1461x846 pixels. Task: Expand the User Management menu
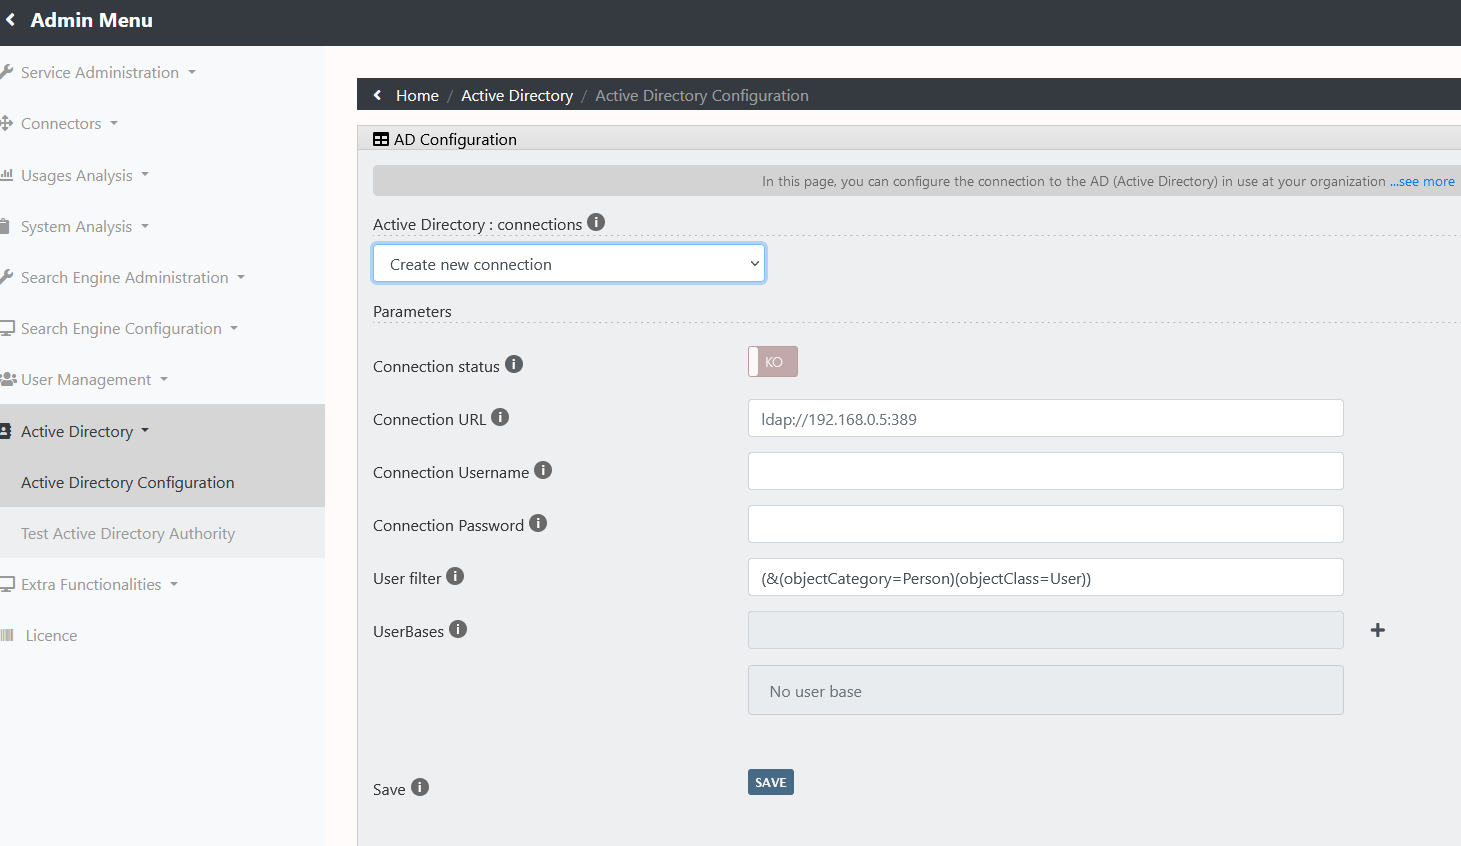tap(87, 380)
